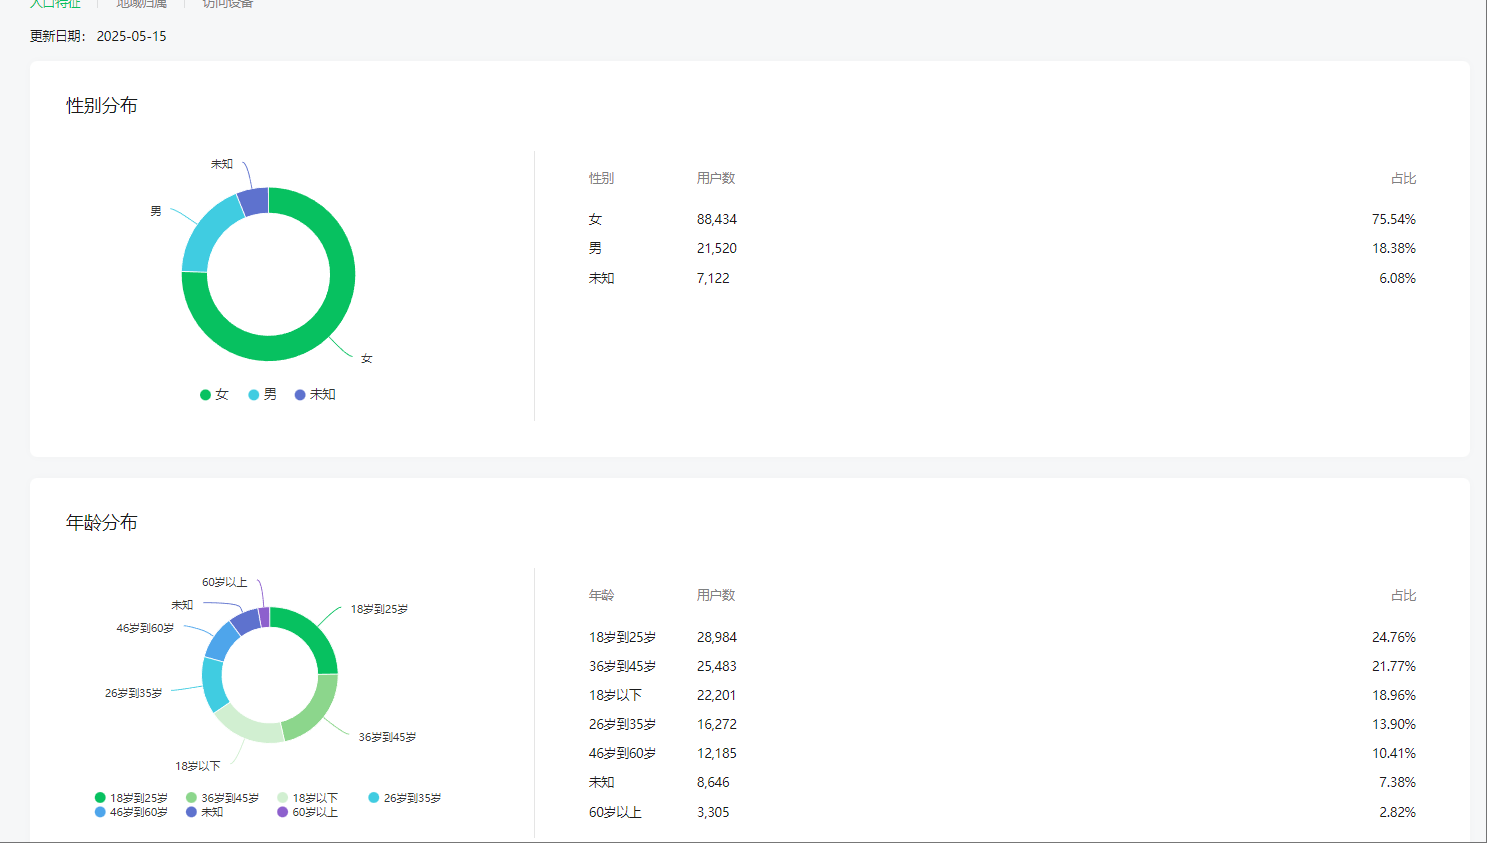The height and width of the screenshot is (843, 1487).
Task: Toggle 未知 legend item under gender donut
Action: point(315,395)
